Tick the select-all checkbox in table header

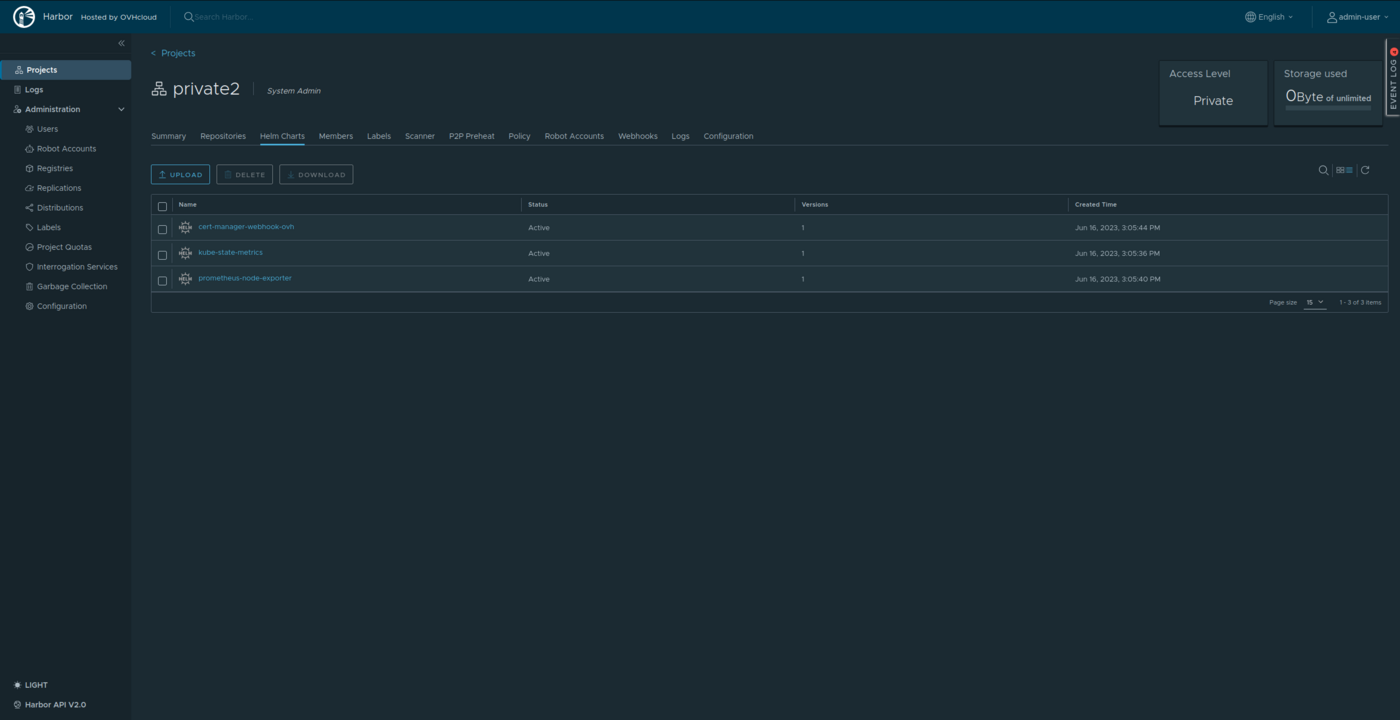point(162,206)
